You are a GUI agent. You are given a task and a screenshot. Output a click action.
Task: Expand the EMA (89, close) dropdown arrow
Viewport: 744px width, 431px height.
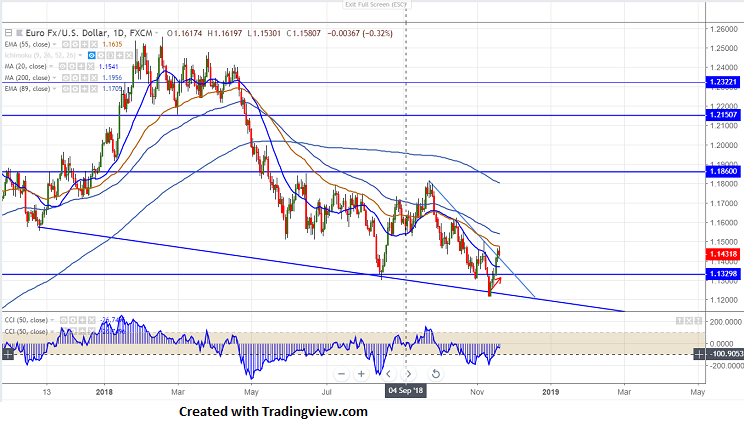[55, 89]
